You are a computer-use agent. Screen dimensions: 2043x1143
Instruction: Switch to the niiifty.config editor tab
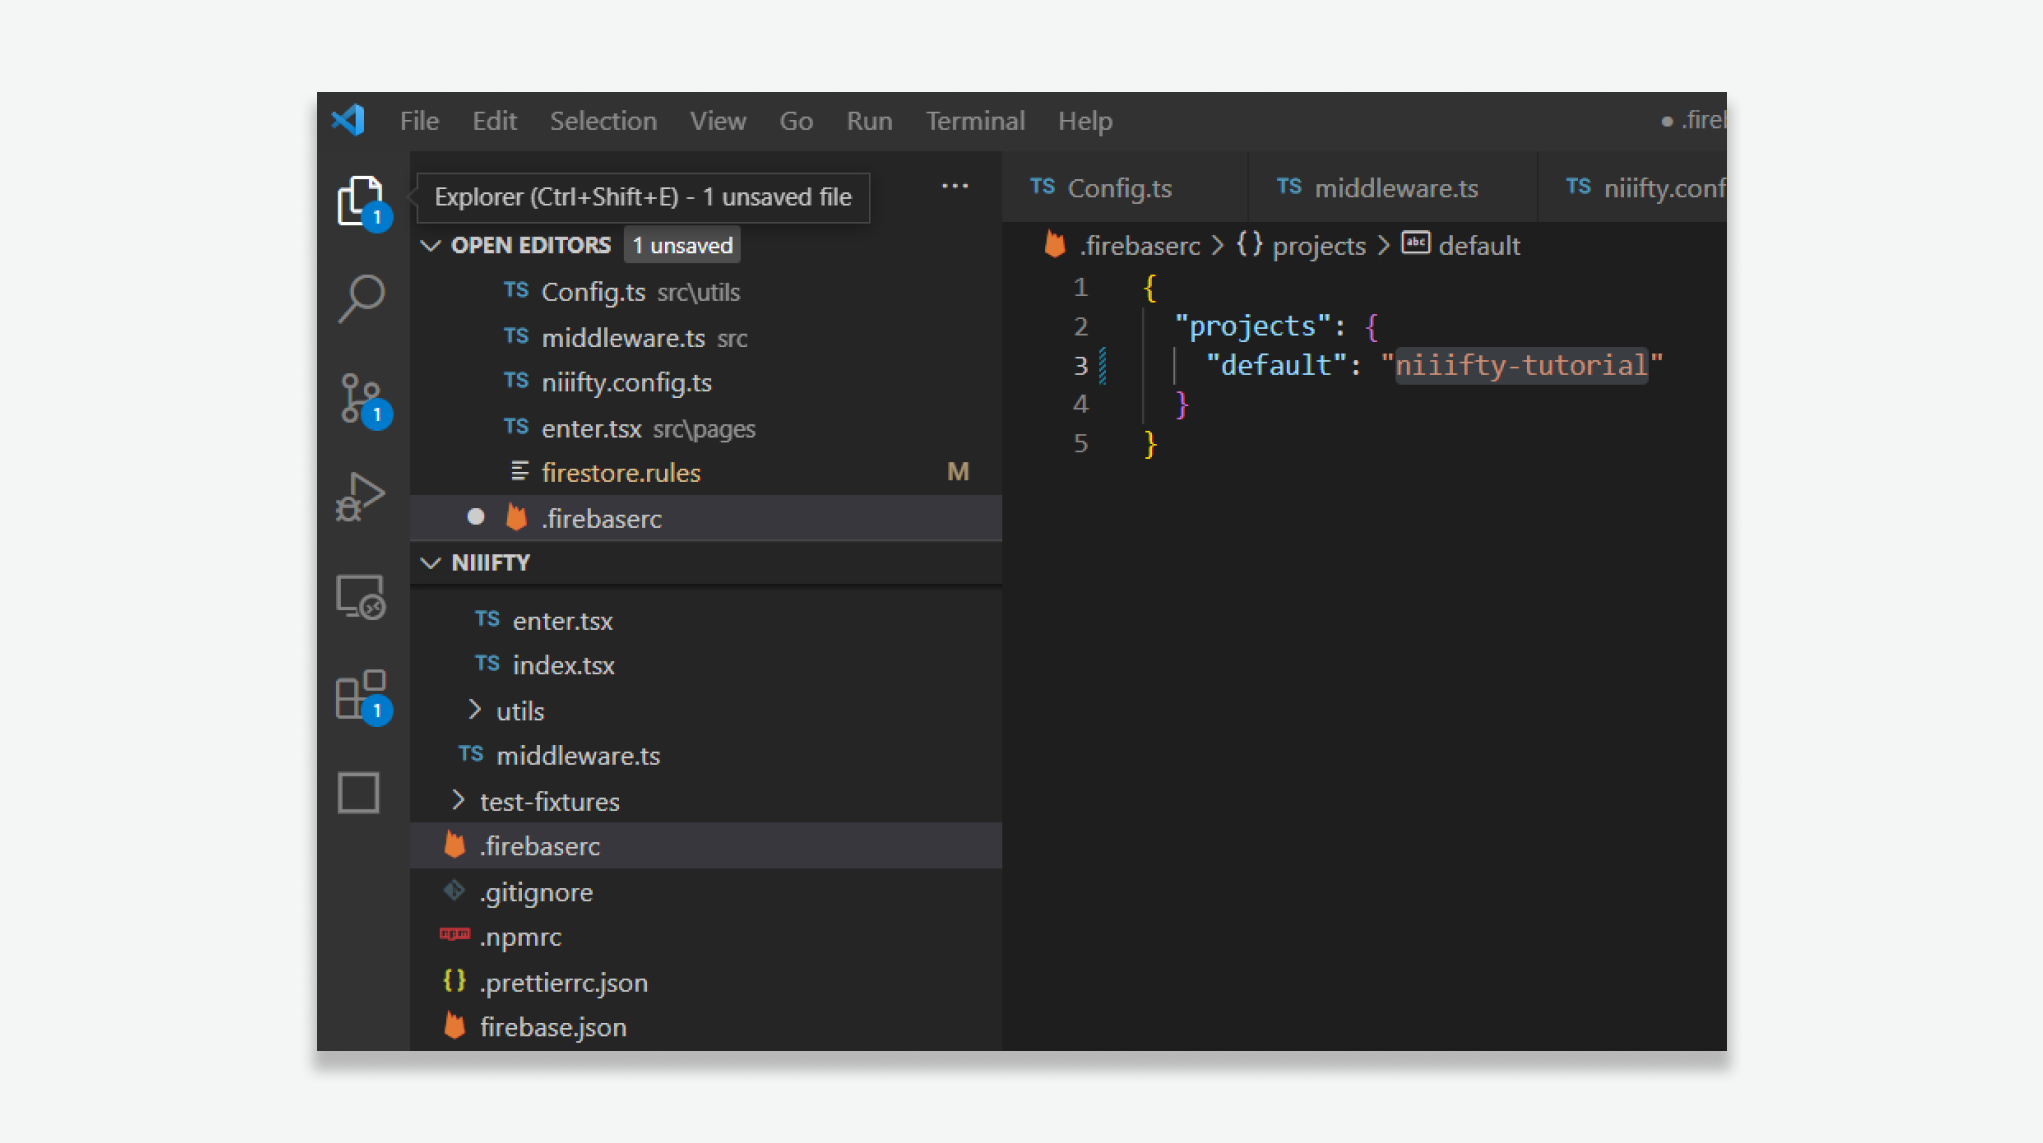pos(1633,187)
